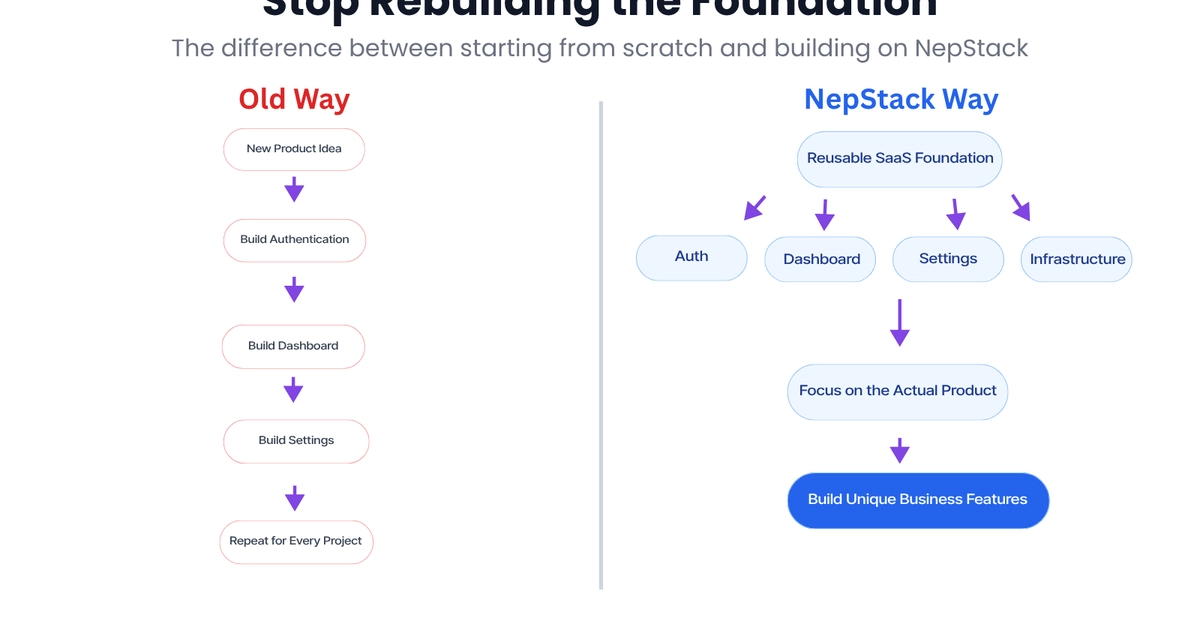Screen dimensions: 1200x627
Task: Click the arrow above Repeat for Every Project
Action: [x=294, y=498]
